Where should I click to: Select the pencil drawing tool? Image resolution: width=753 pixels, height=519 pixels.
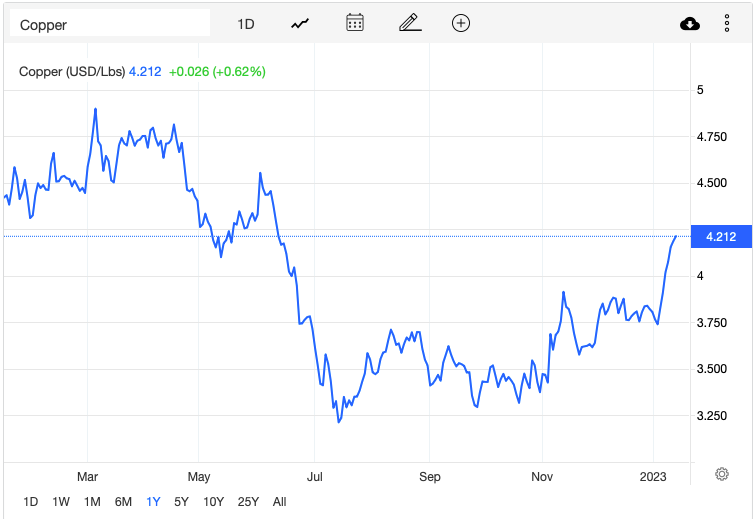point(410,23)
